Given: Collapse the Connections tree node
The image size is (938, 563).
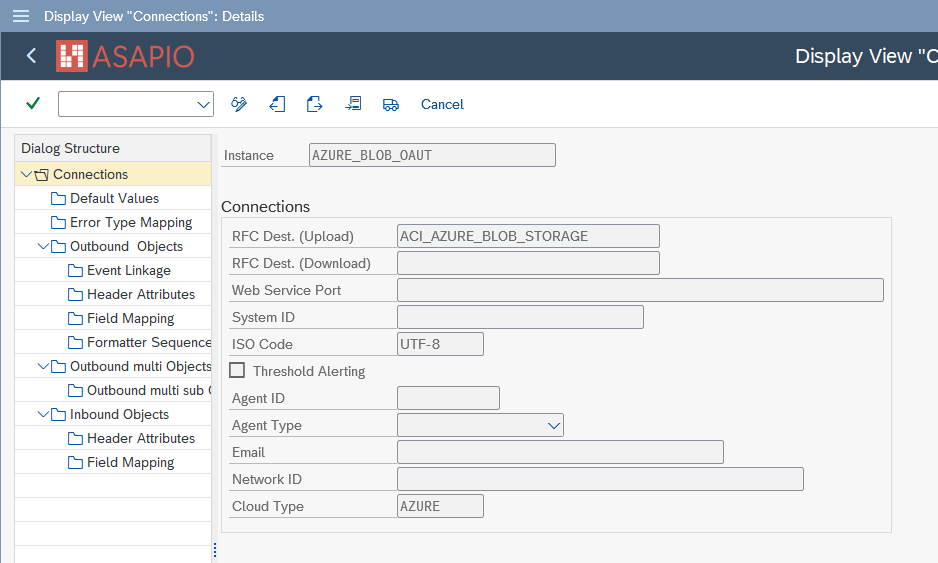Looking at the screenshot, I should tap(26, 174).
